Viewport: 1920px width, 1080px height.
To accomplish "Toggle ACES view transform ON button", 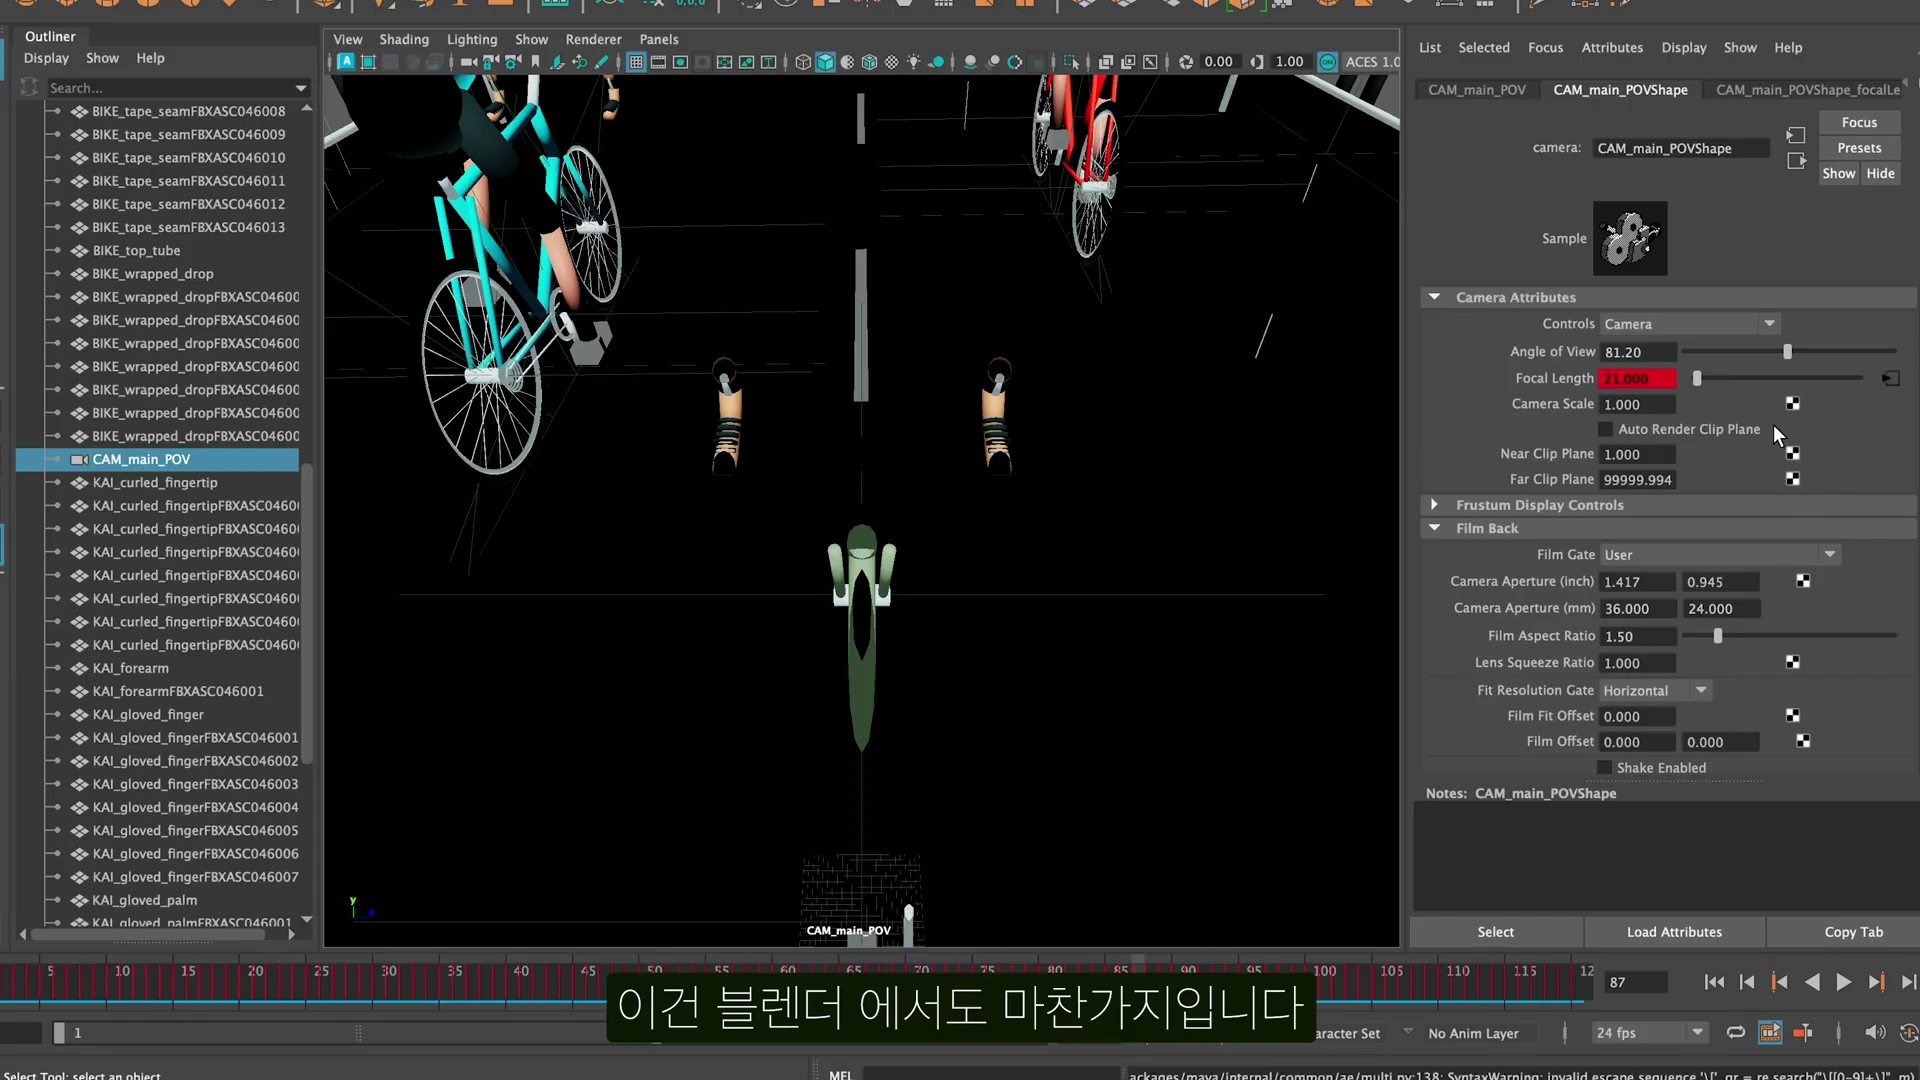I will pos(1327,62).
